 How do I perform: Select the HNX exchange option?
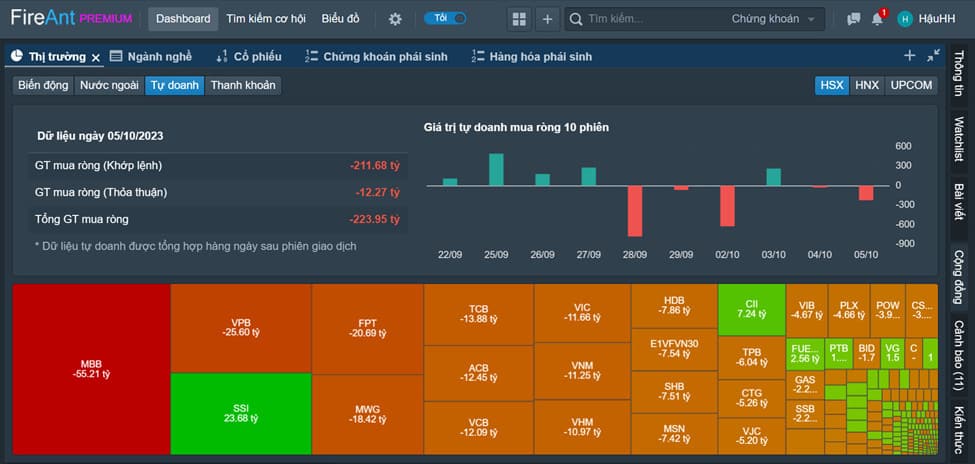click(866, 85)
